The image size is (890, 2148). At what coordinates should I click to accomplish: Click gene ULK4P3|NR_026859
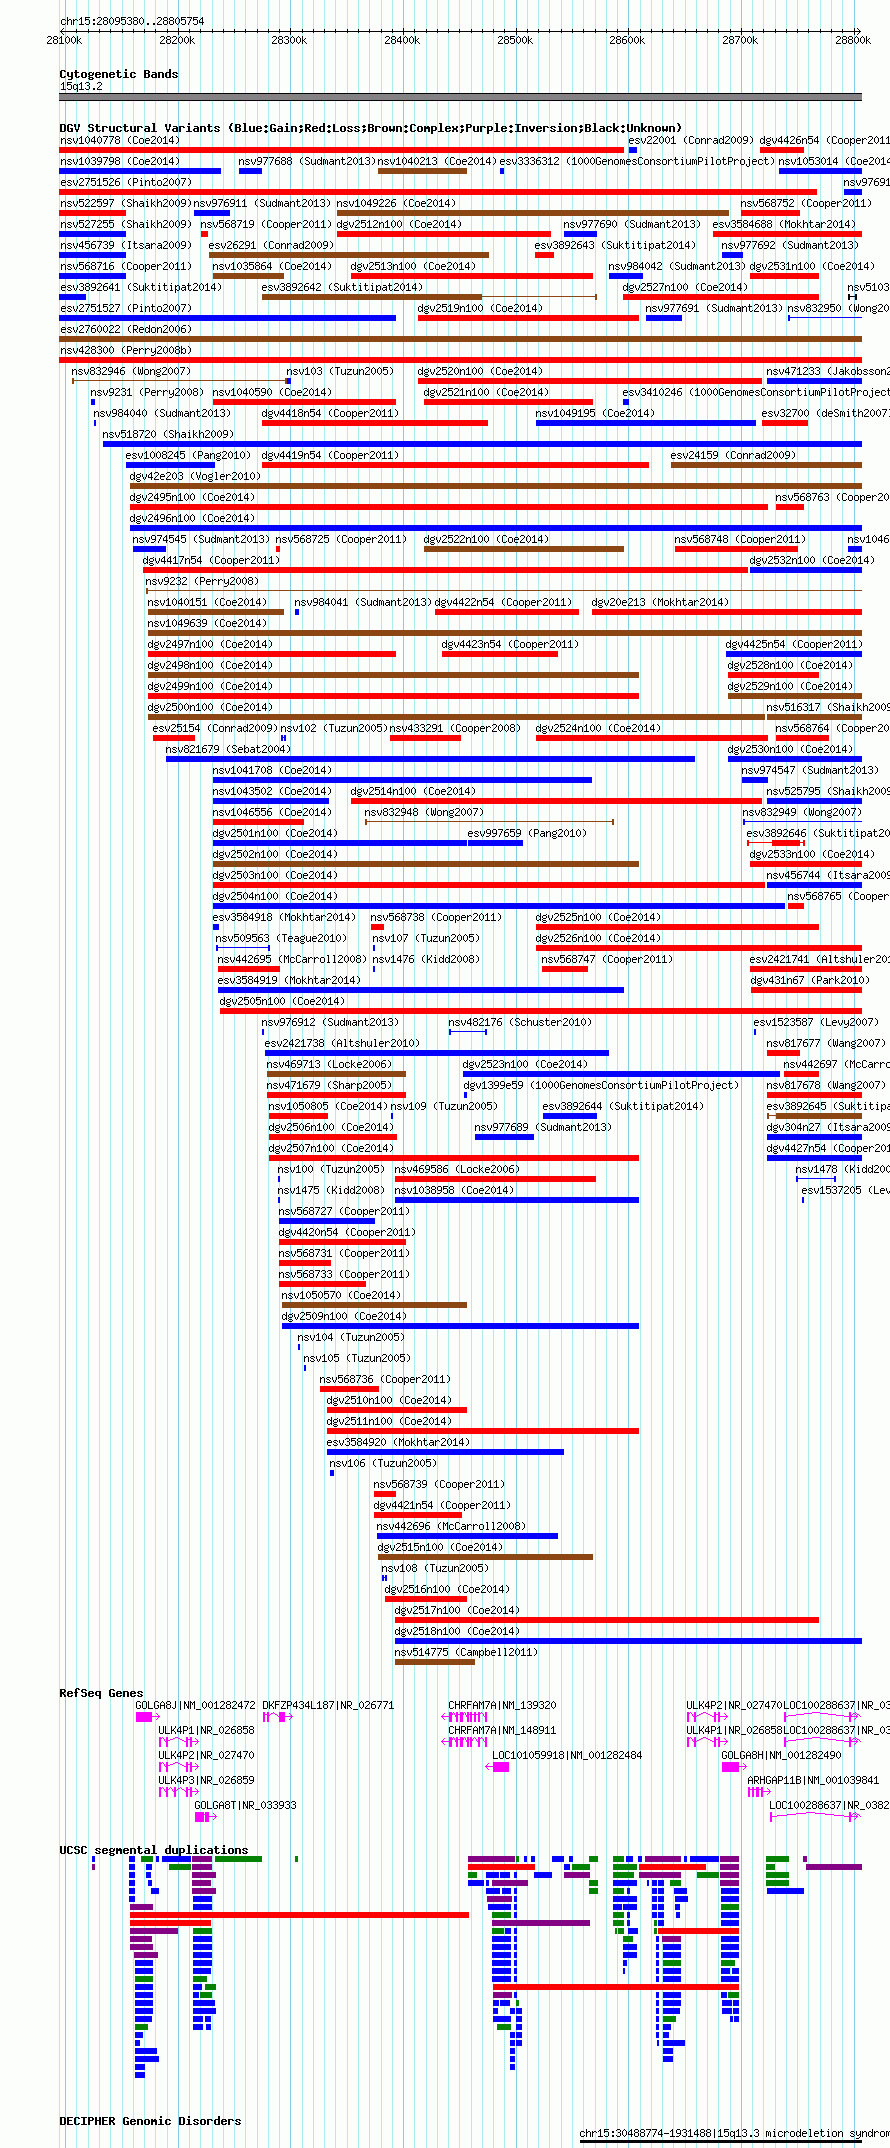tap(178, 1792)
